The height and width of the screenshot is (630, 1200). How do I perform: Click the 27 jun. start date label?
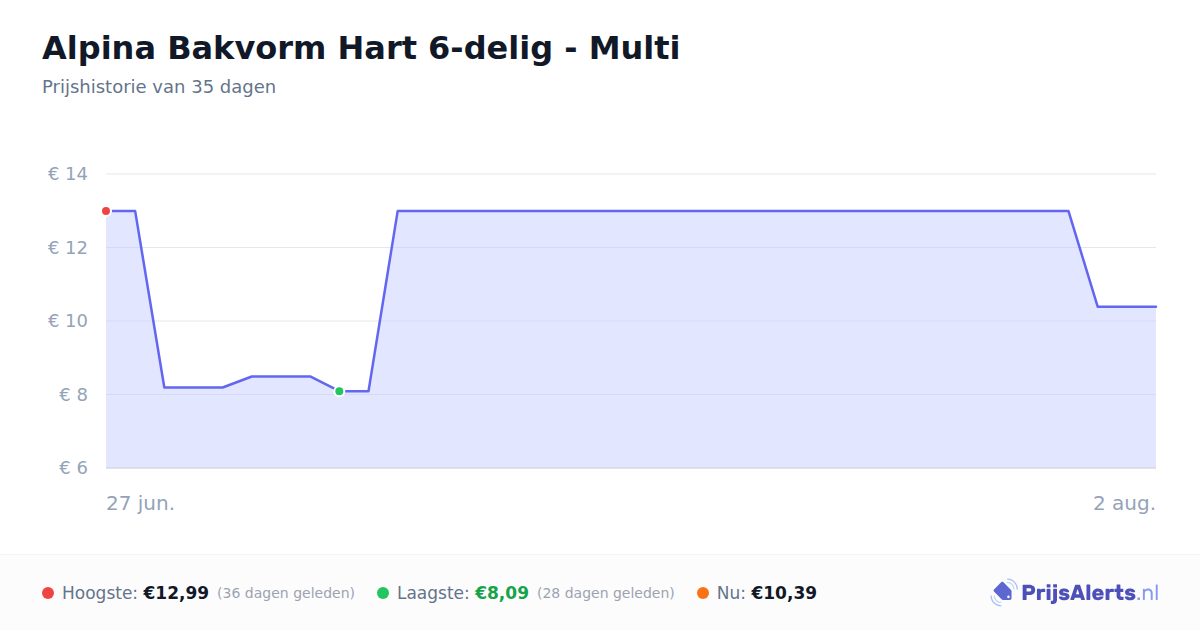coord(141,503)
